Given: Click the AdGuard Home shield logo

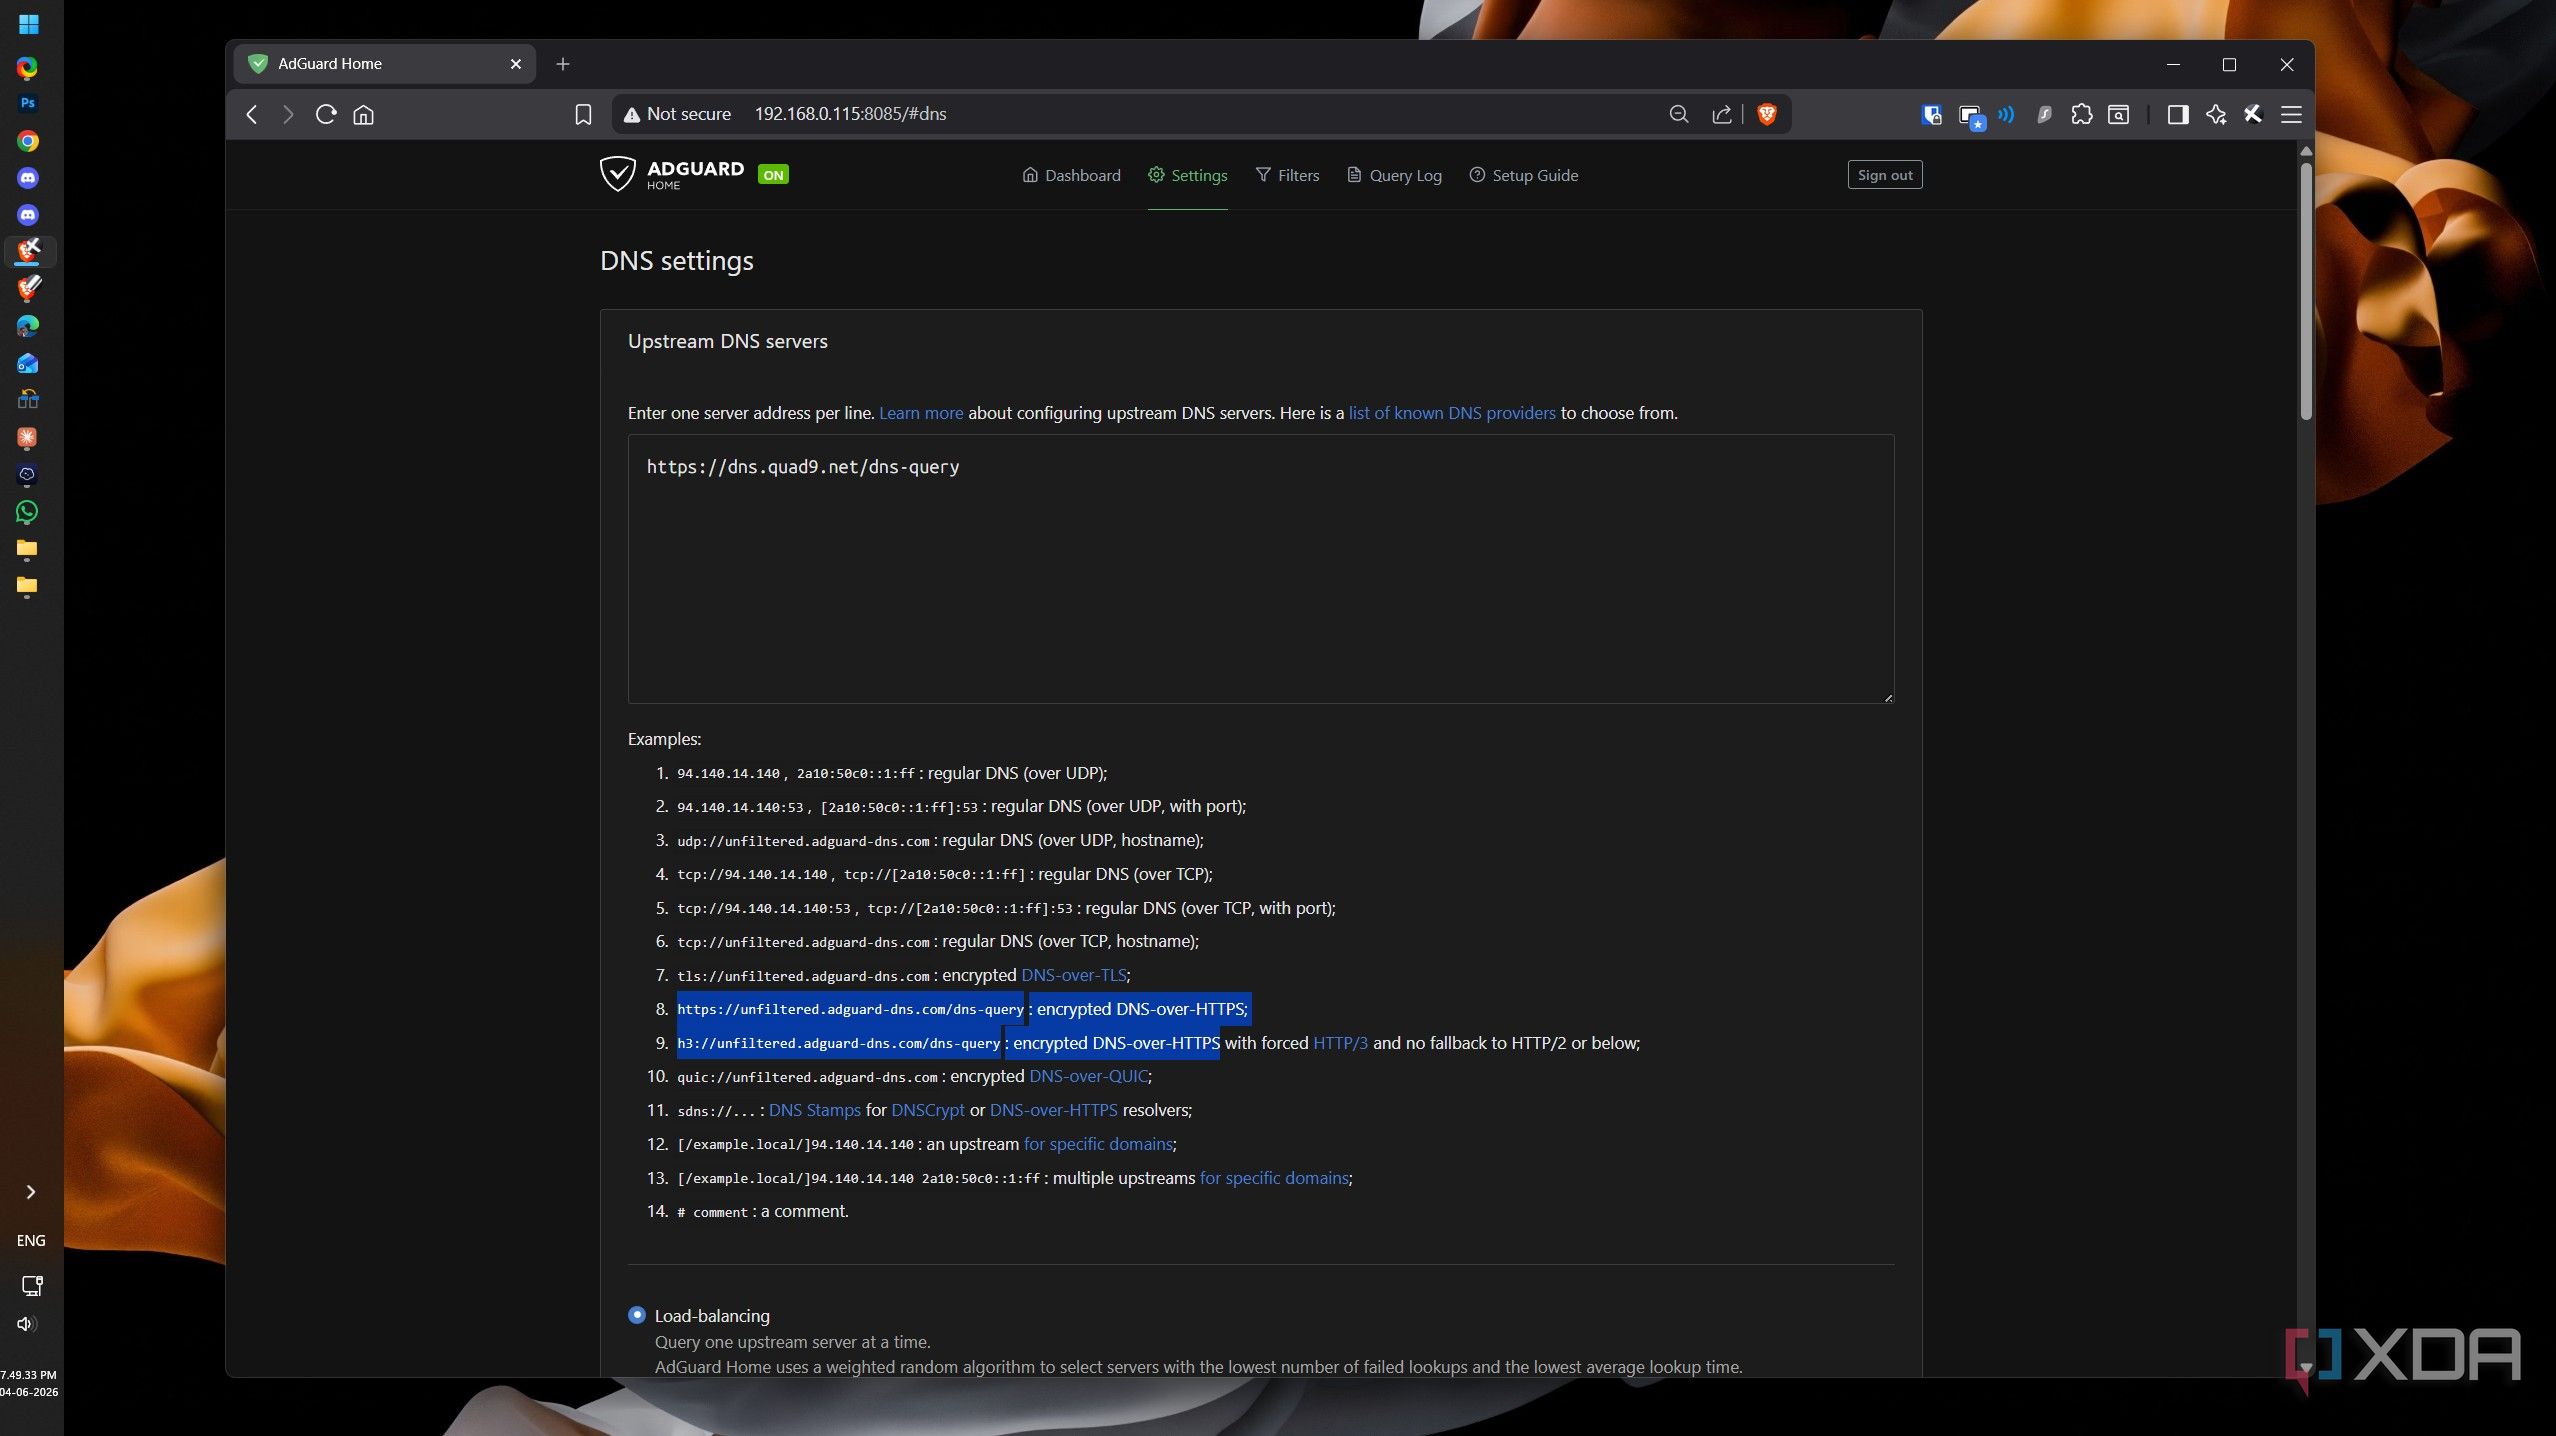Looking at the screenshot, I should pyautogui.click(x=617, y=174).
